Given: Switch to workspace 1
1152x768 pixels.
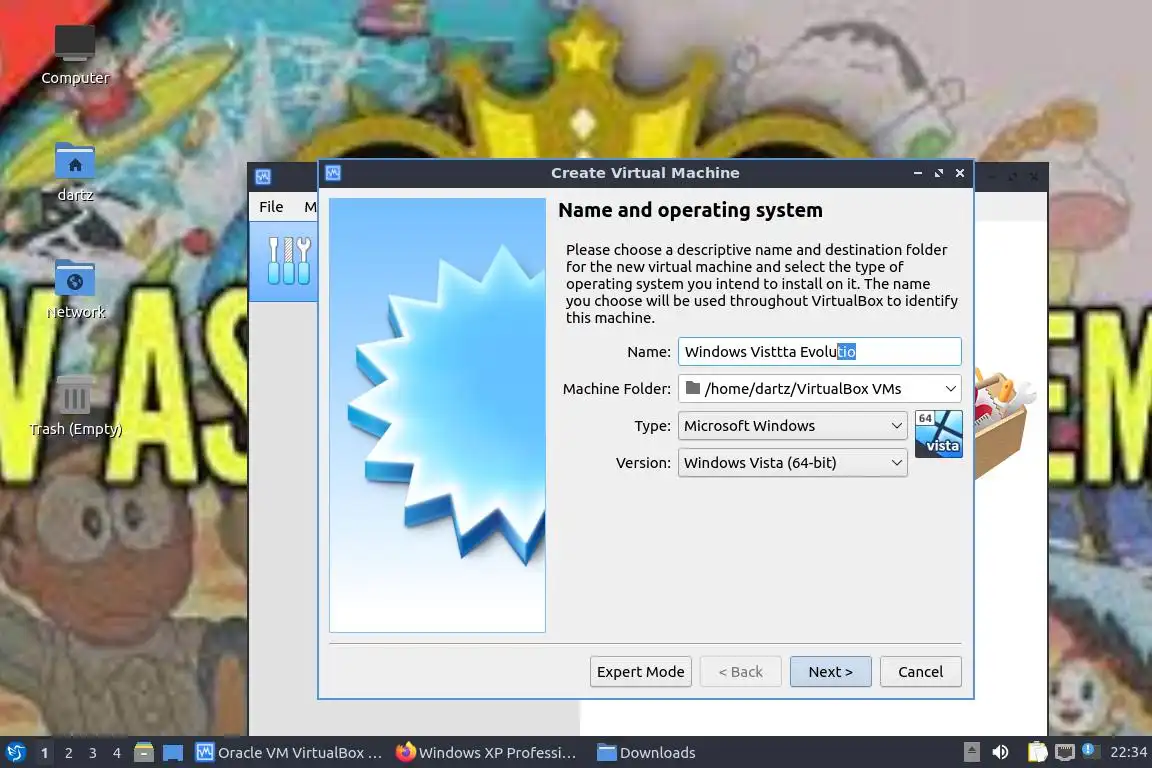Looking at the screenshot, I should click(x=44, y=753).
